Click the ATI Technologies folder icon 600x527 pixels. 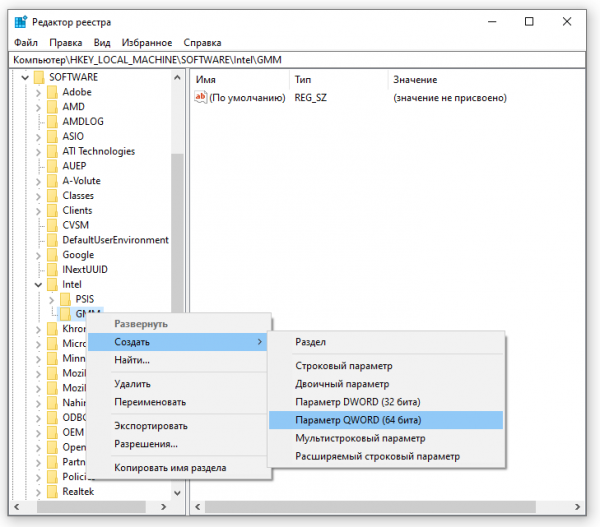point(52,151)
